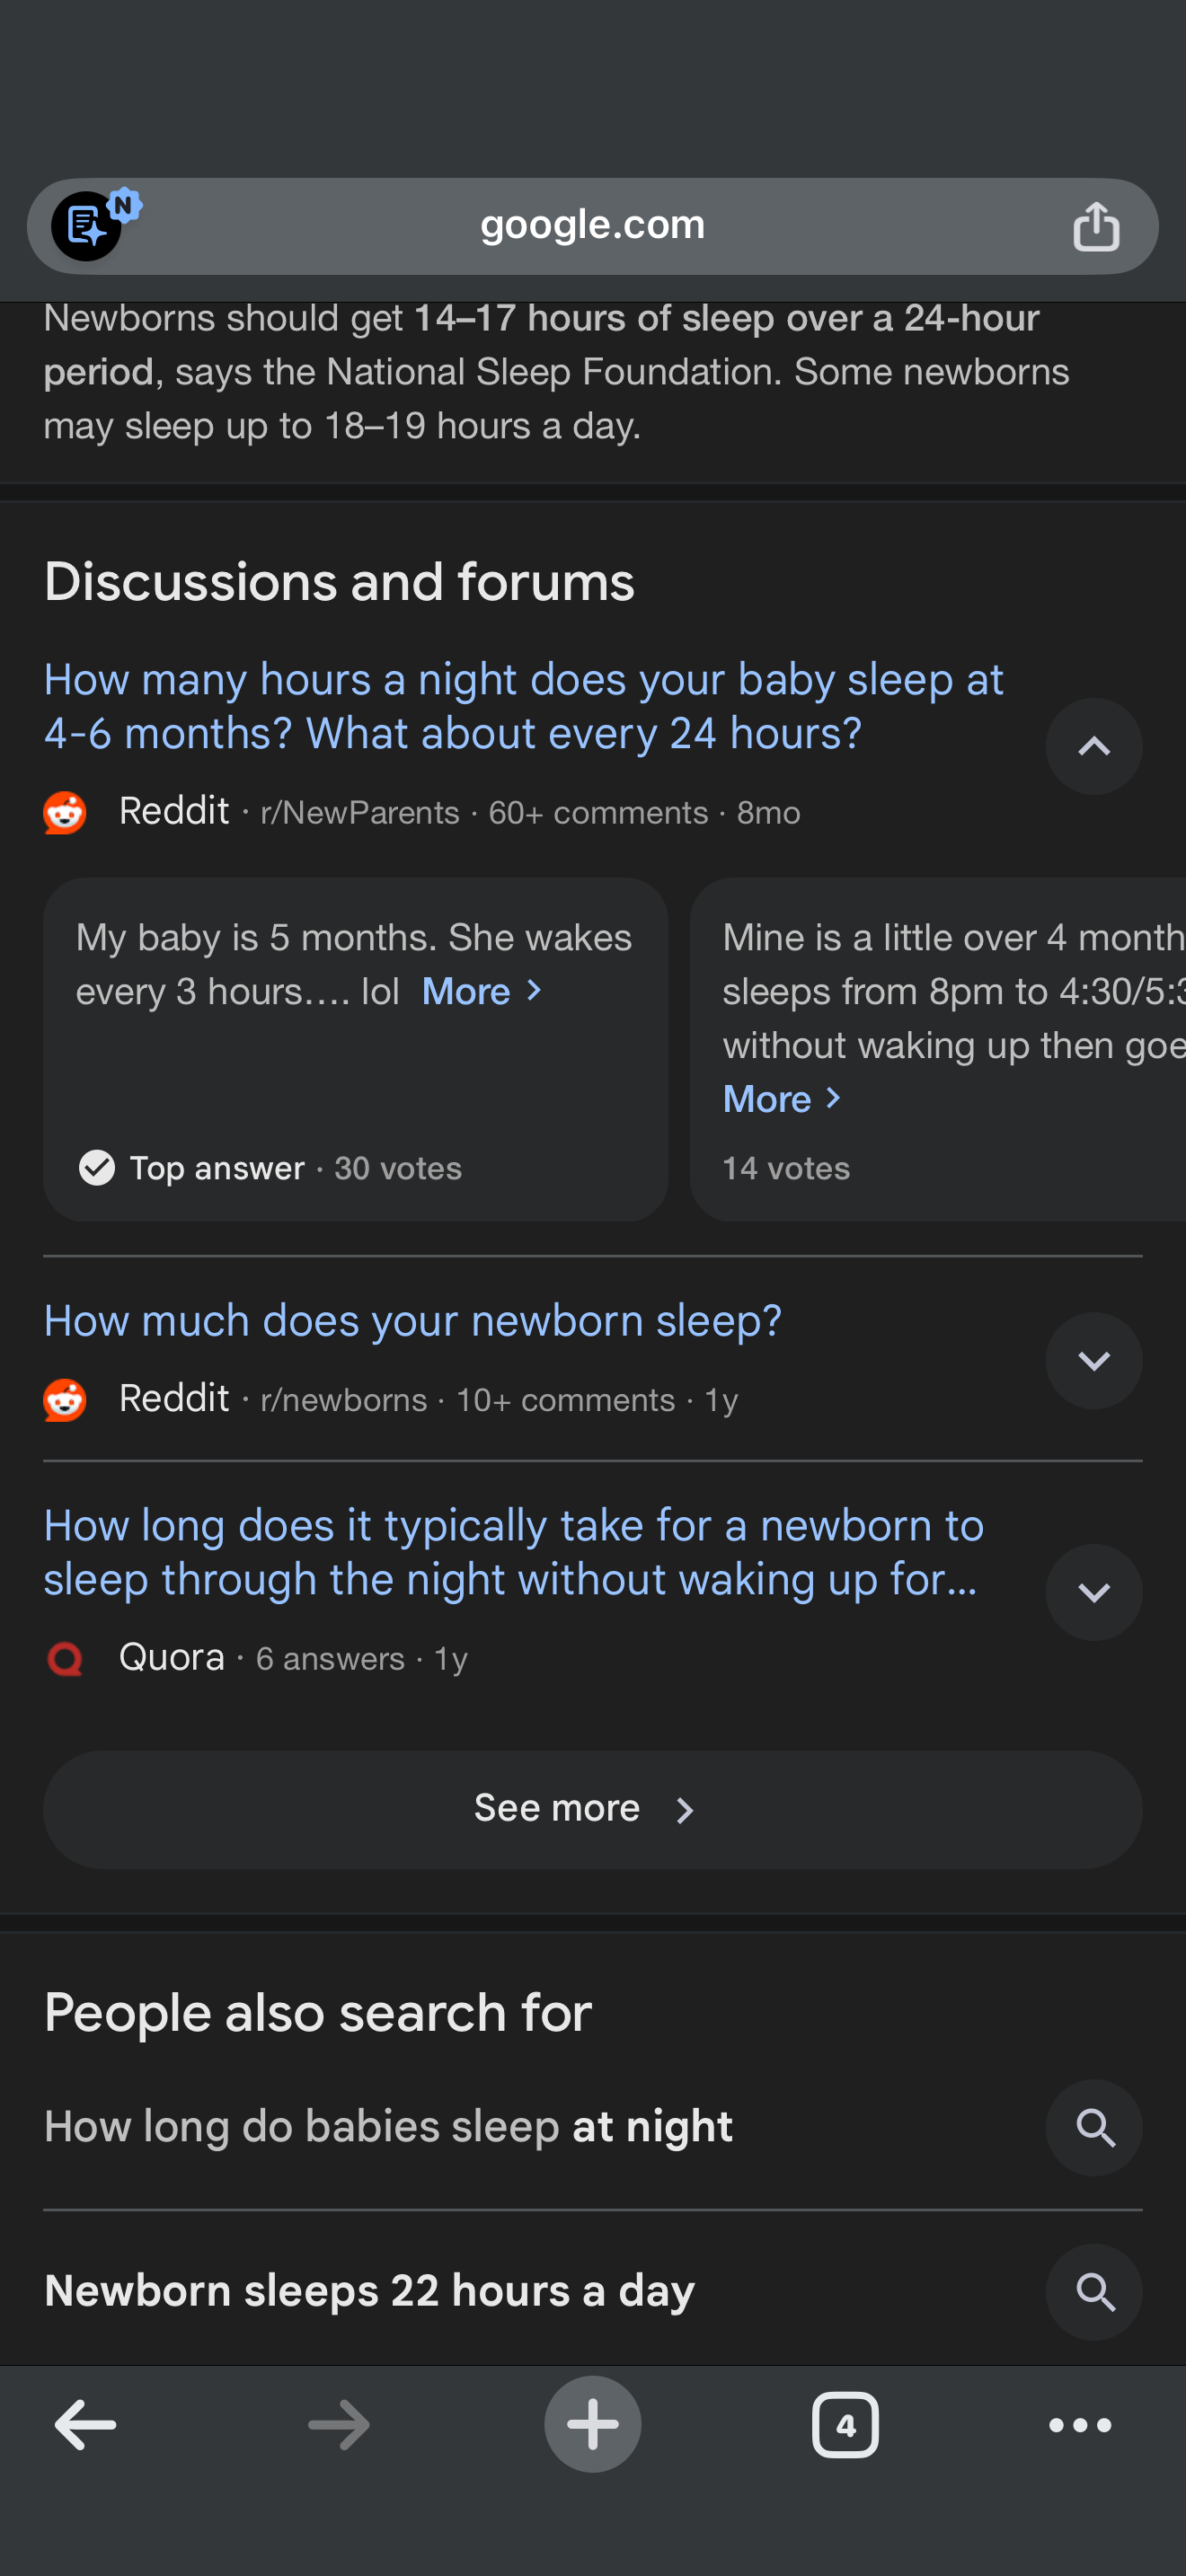Tap the forward arrow in bottom bar
The width and height of the screenshot is (1186, 2576).
click(x=338, y=2424)
